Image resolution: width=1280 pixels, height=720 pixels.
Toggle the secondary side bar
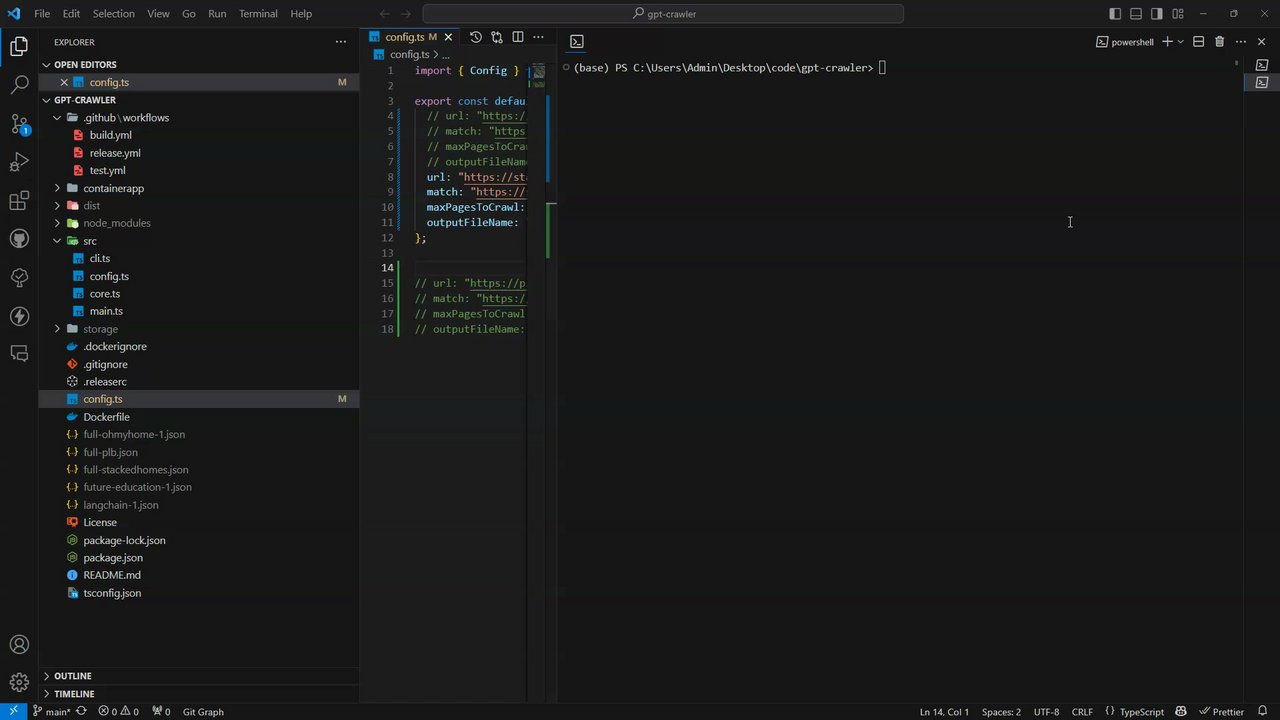(1157, 14)
